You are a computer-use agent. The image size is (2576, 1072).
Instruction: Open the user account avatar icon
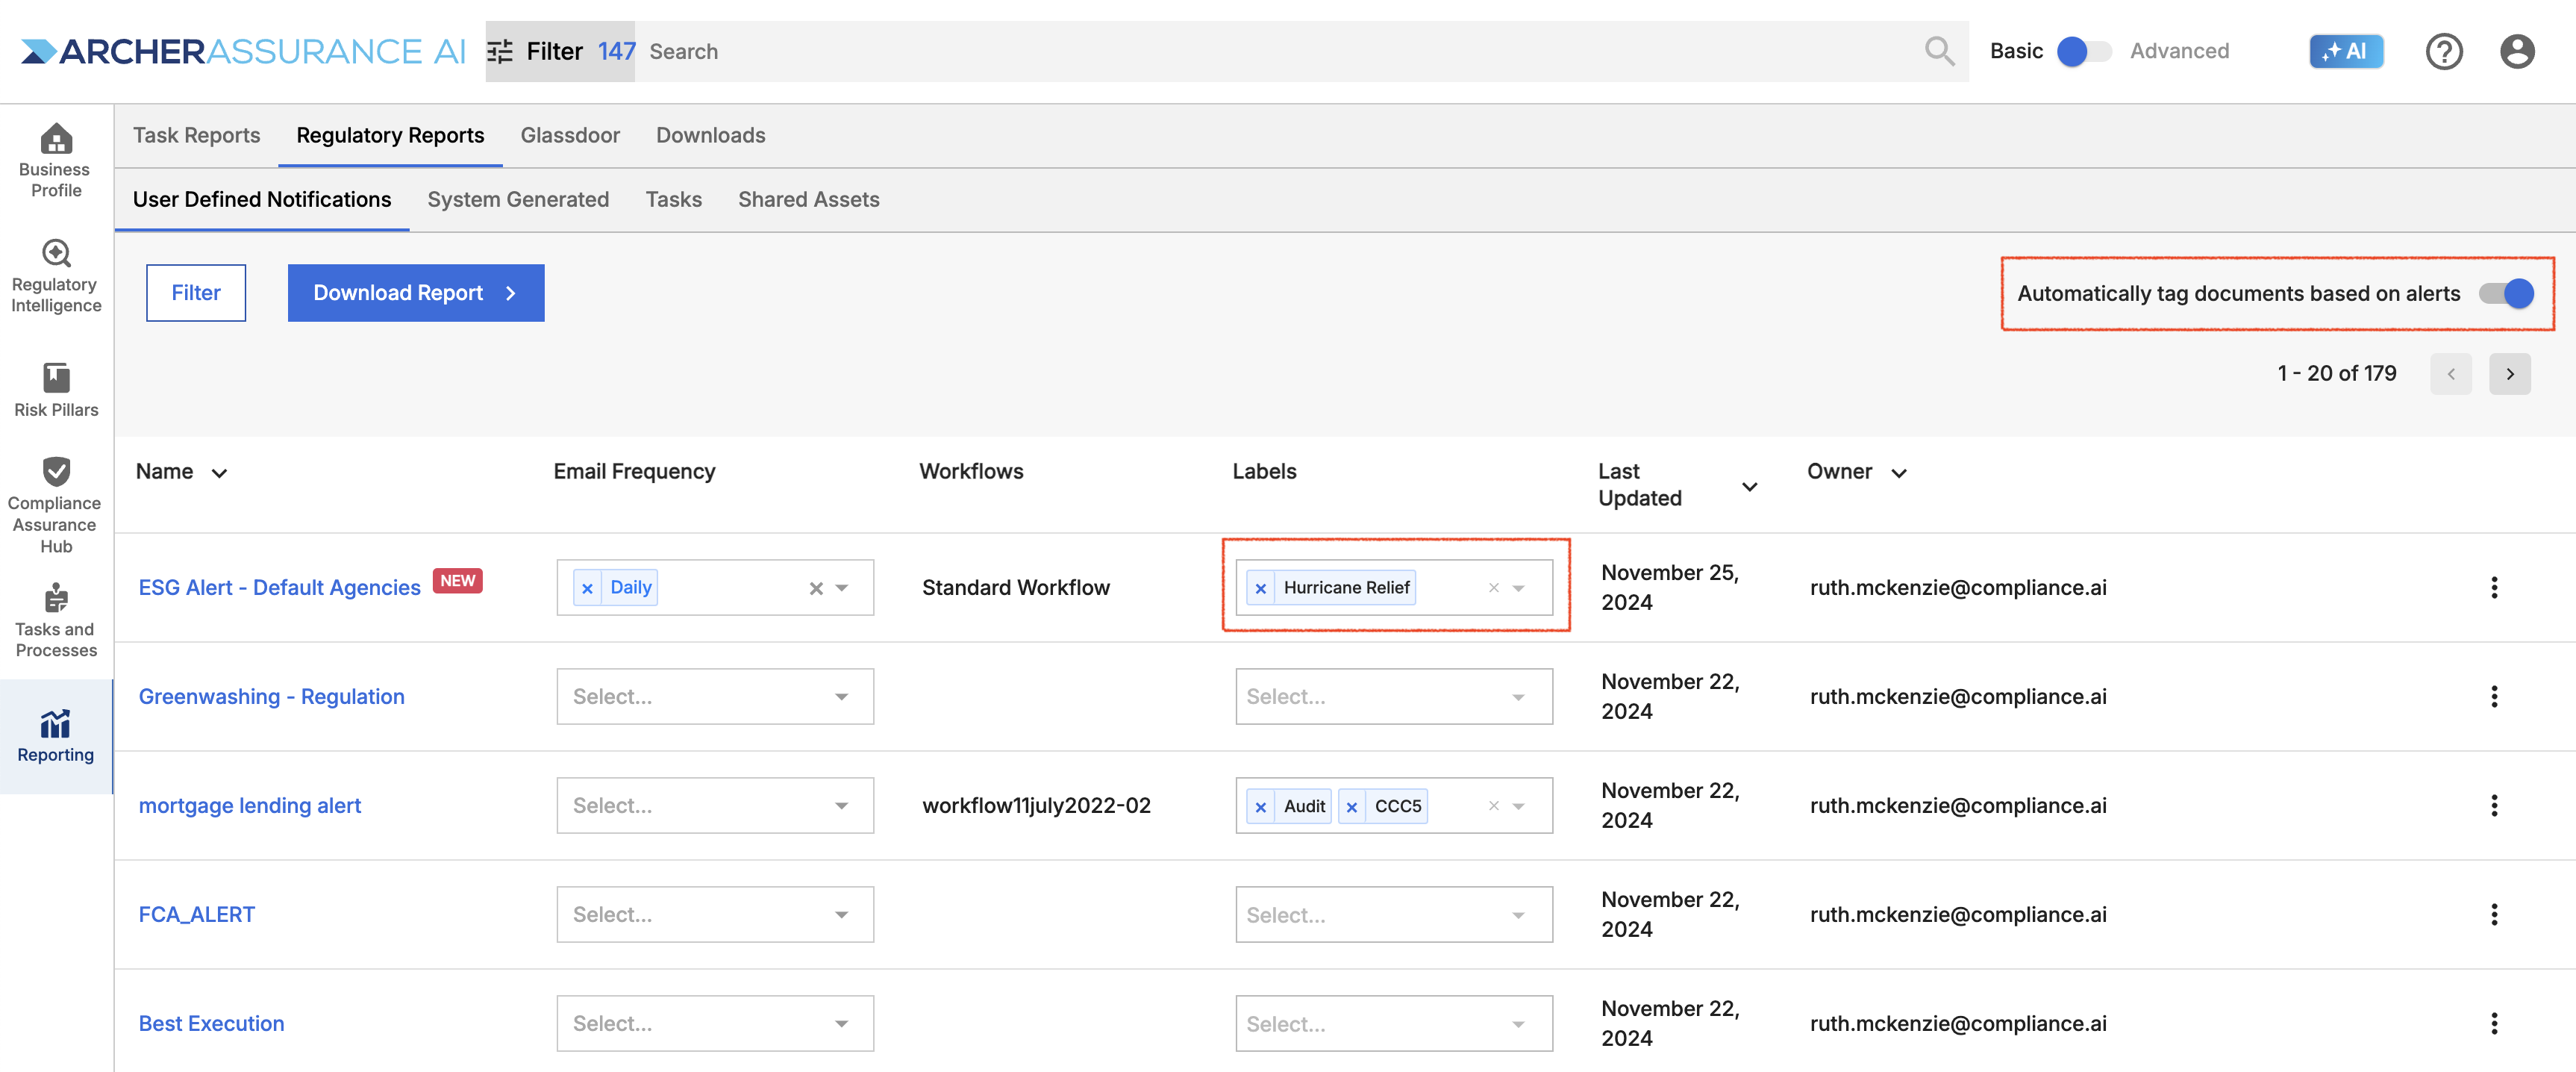point(2517,51)
